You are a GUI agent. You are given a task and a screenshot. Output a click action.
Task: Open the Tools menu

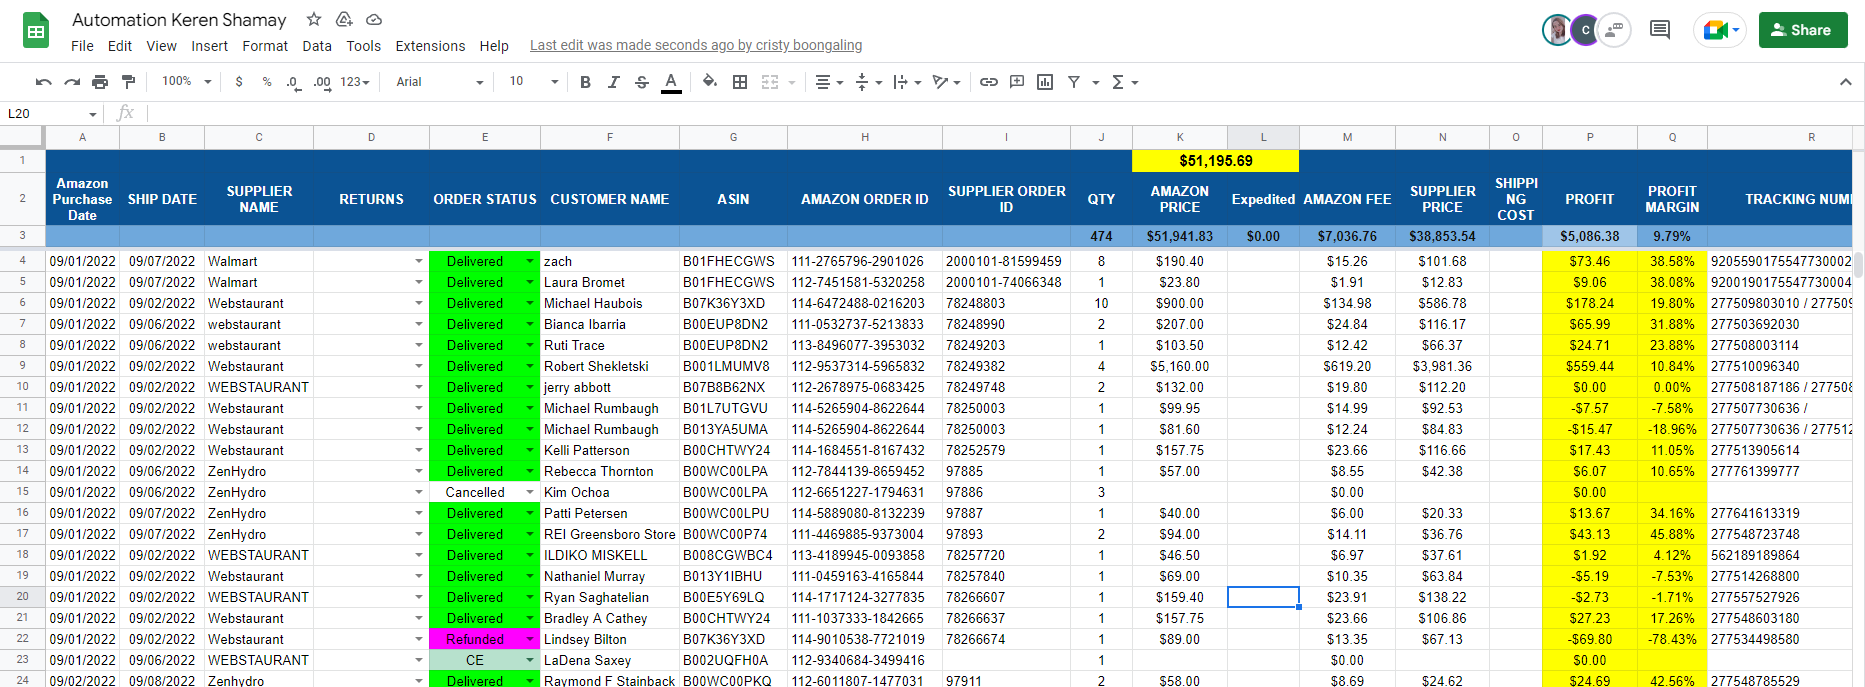(x=364, y=46)
